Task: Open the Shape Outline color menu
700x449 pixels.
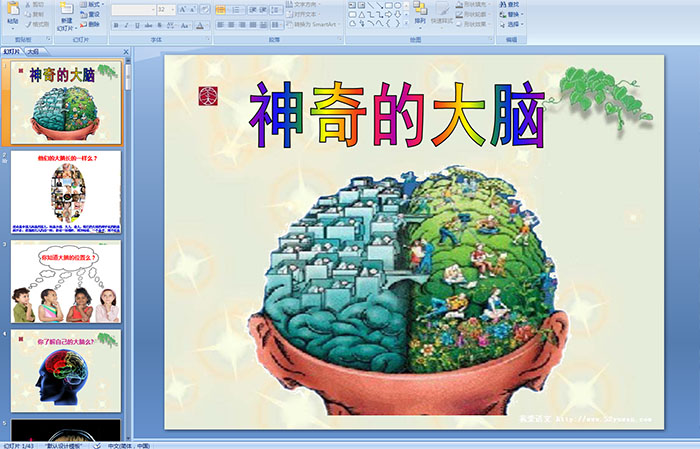Action: [x=473, y=14]
